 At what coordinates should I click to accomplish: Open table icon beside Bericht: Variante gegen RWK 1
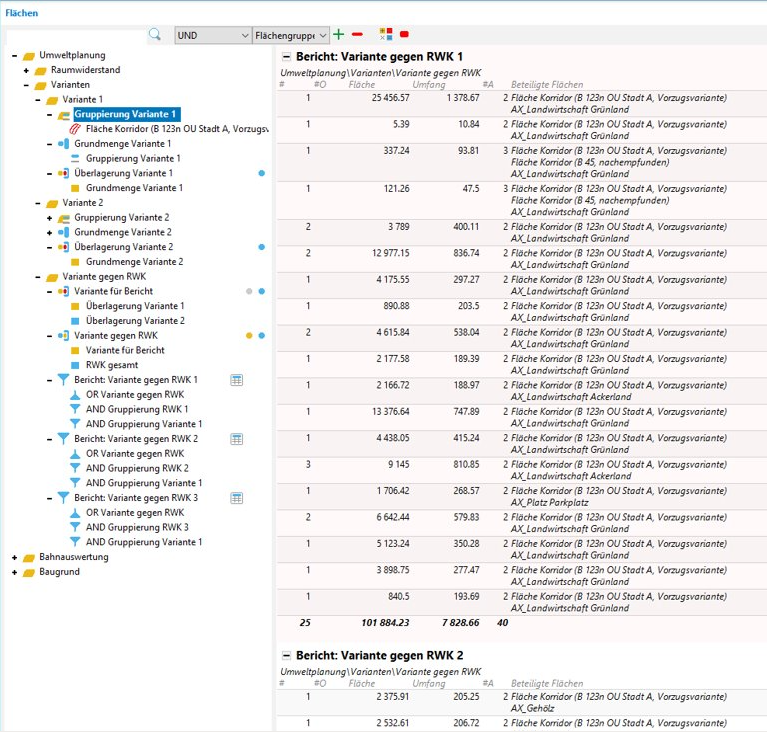(x=237, y=380)
